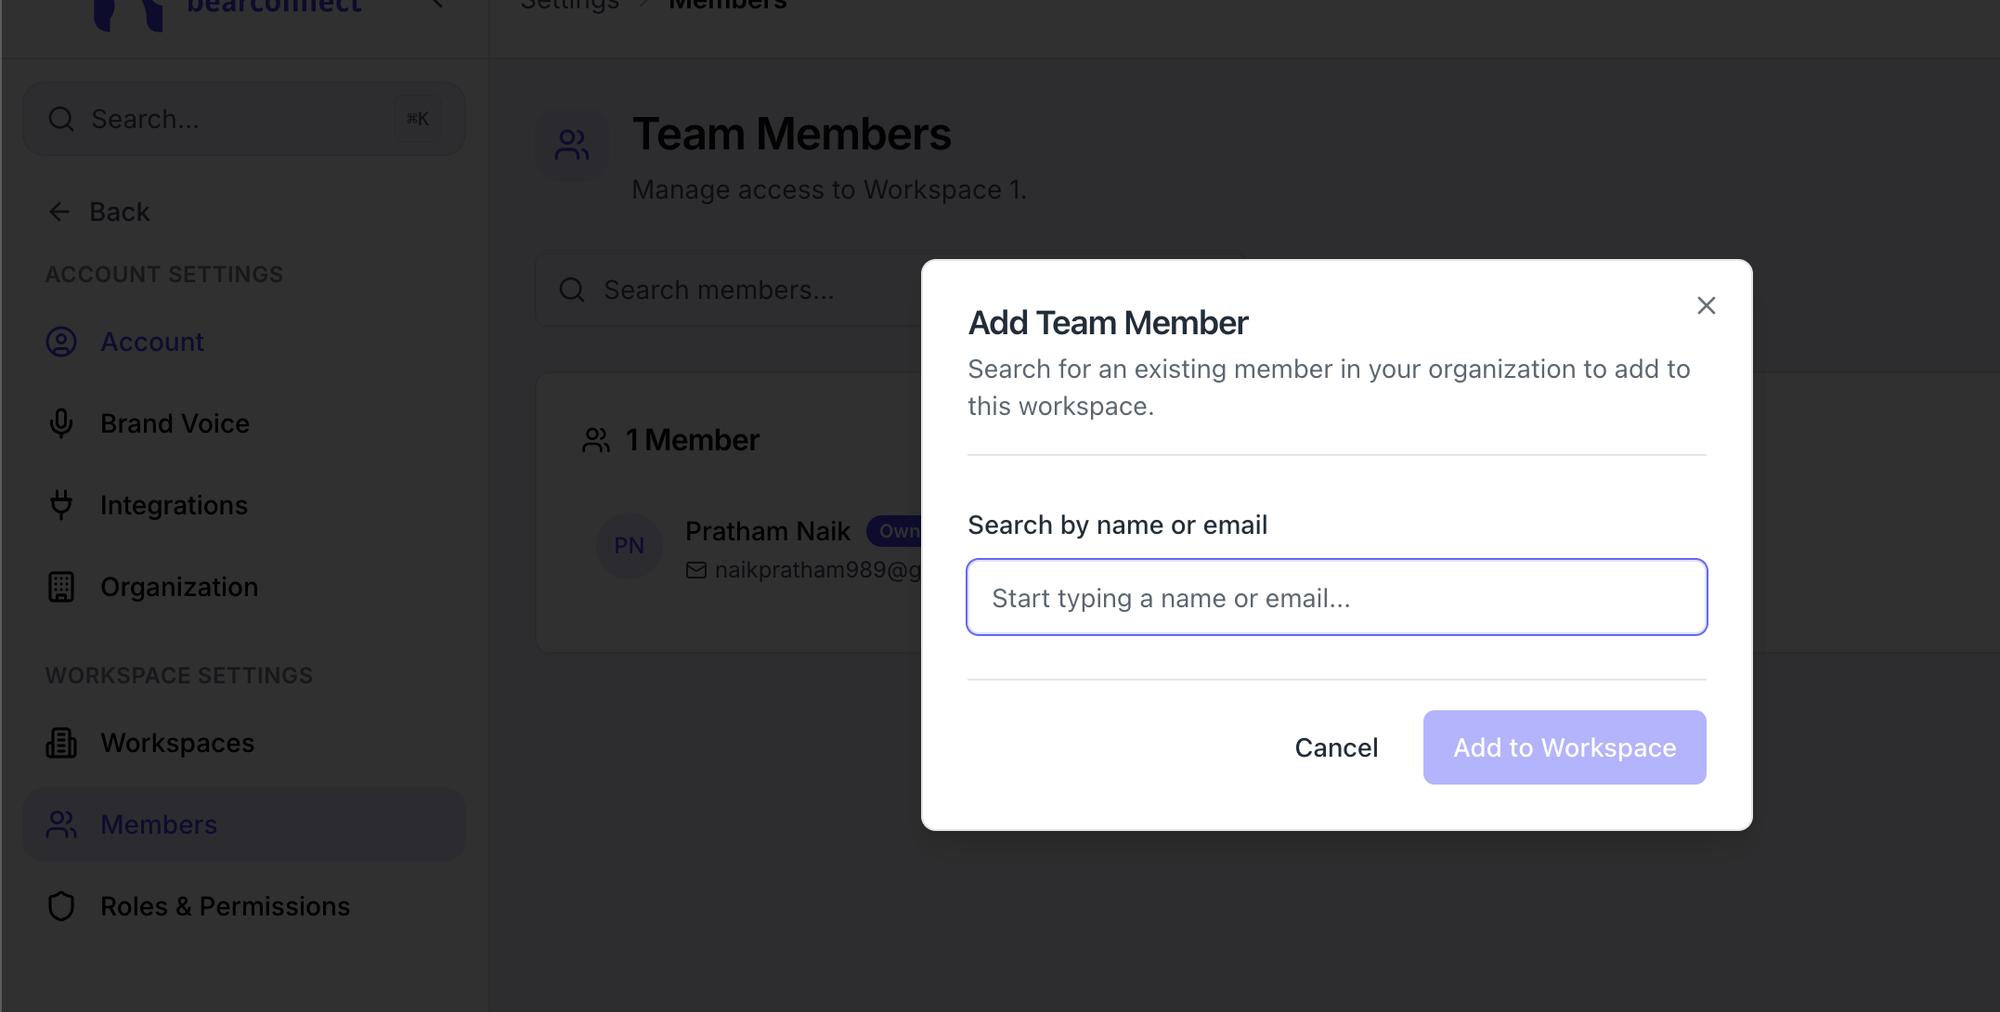Focus the name or email search field

1336,597
